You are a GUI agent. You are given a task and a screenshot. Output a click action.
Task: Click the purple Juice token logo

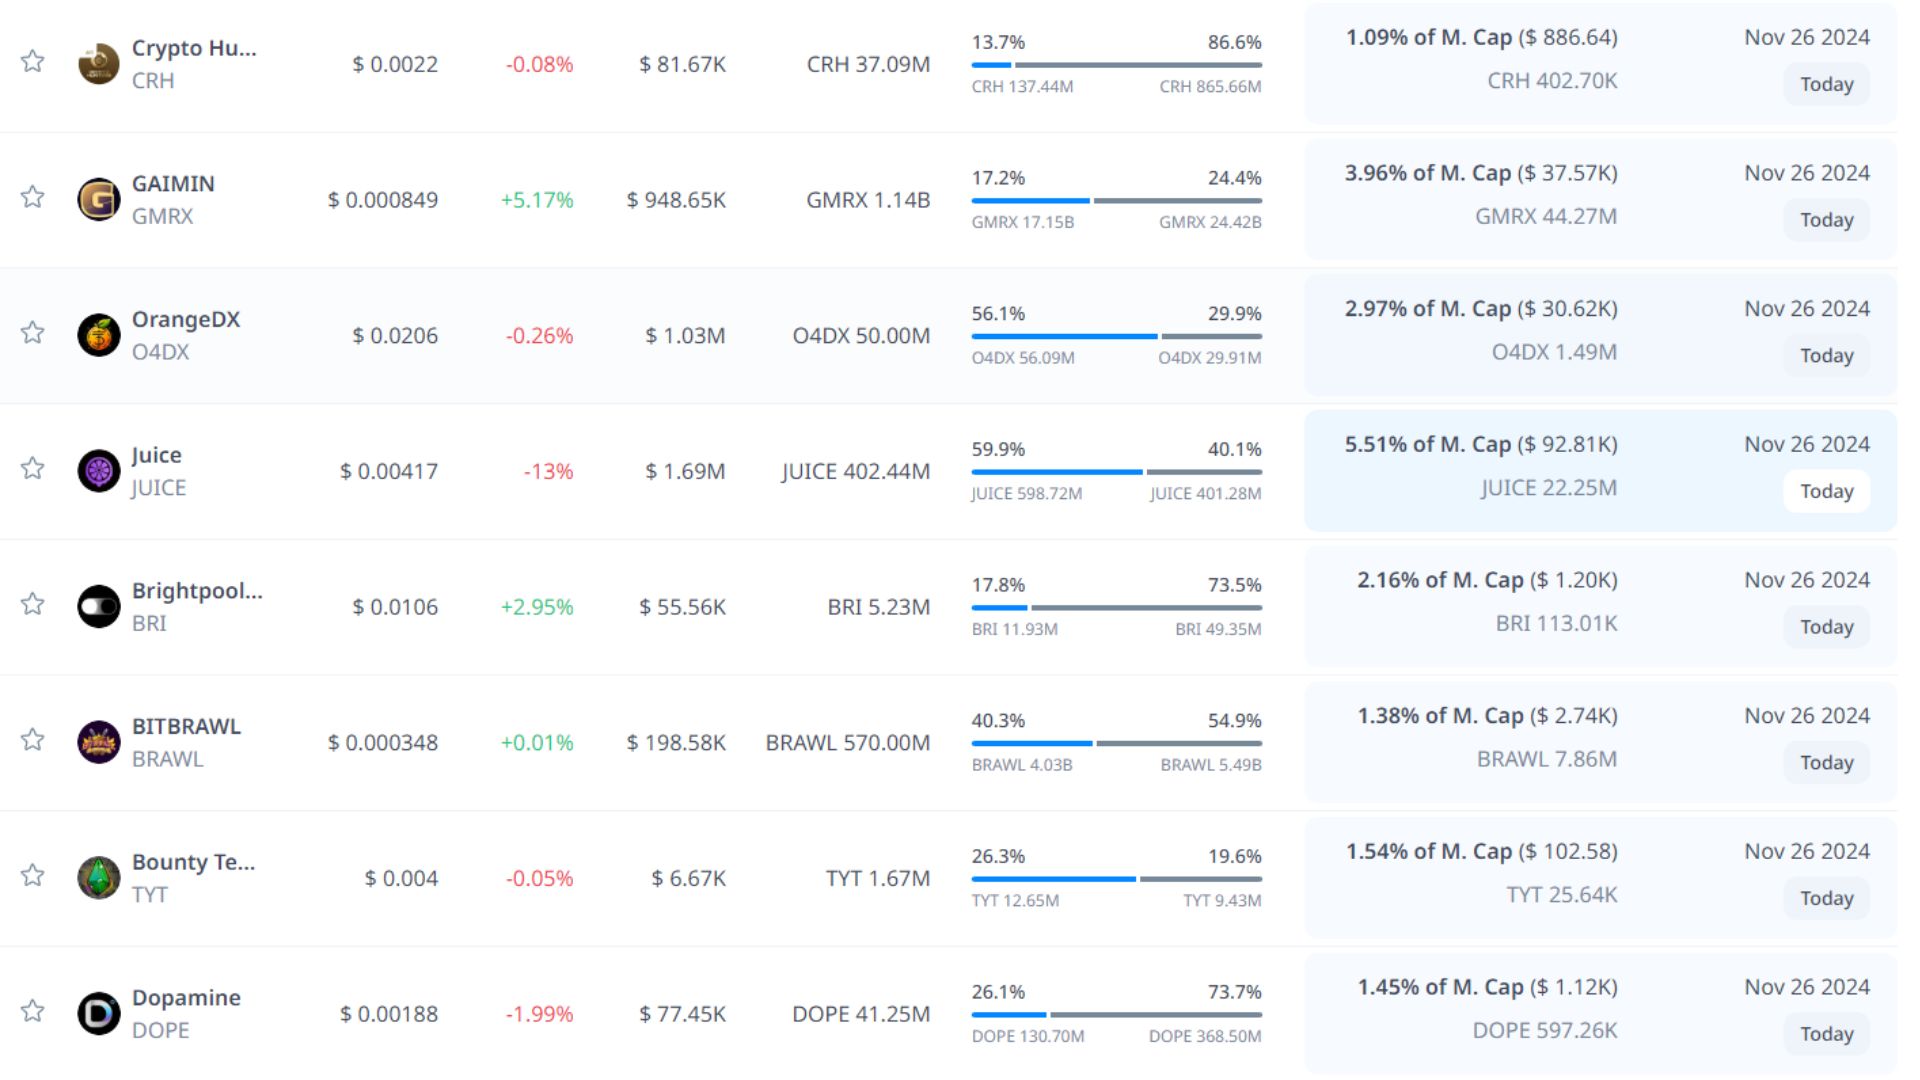(99, 471)
